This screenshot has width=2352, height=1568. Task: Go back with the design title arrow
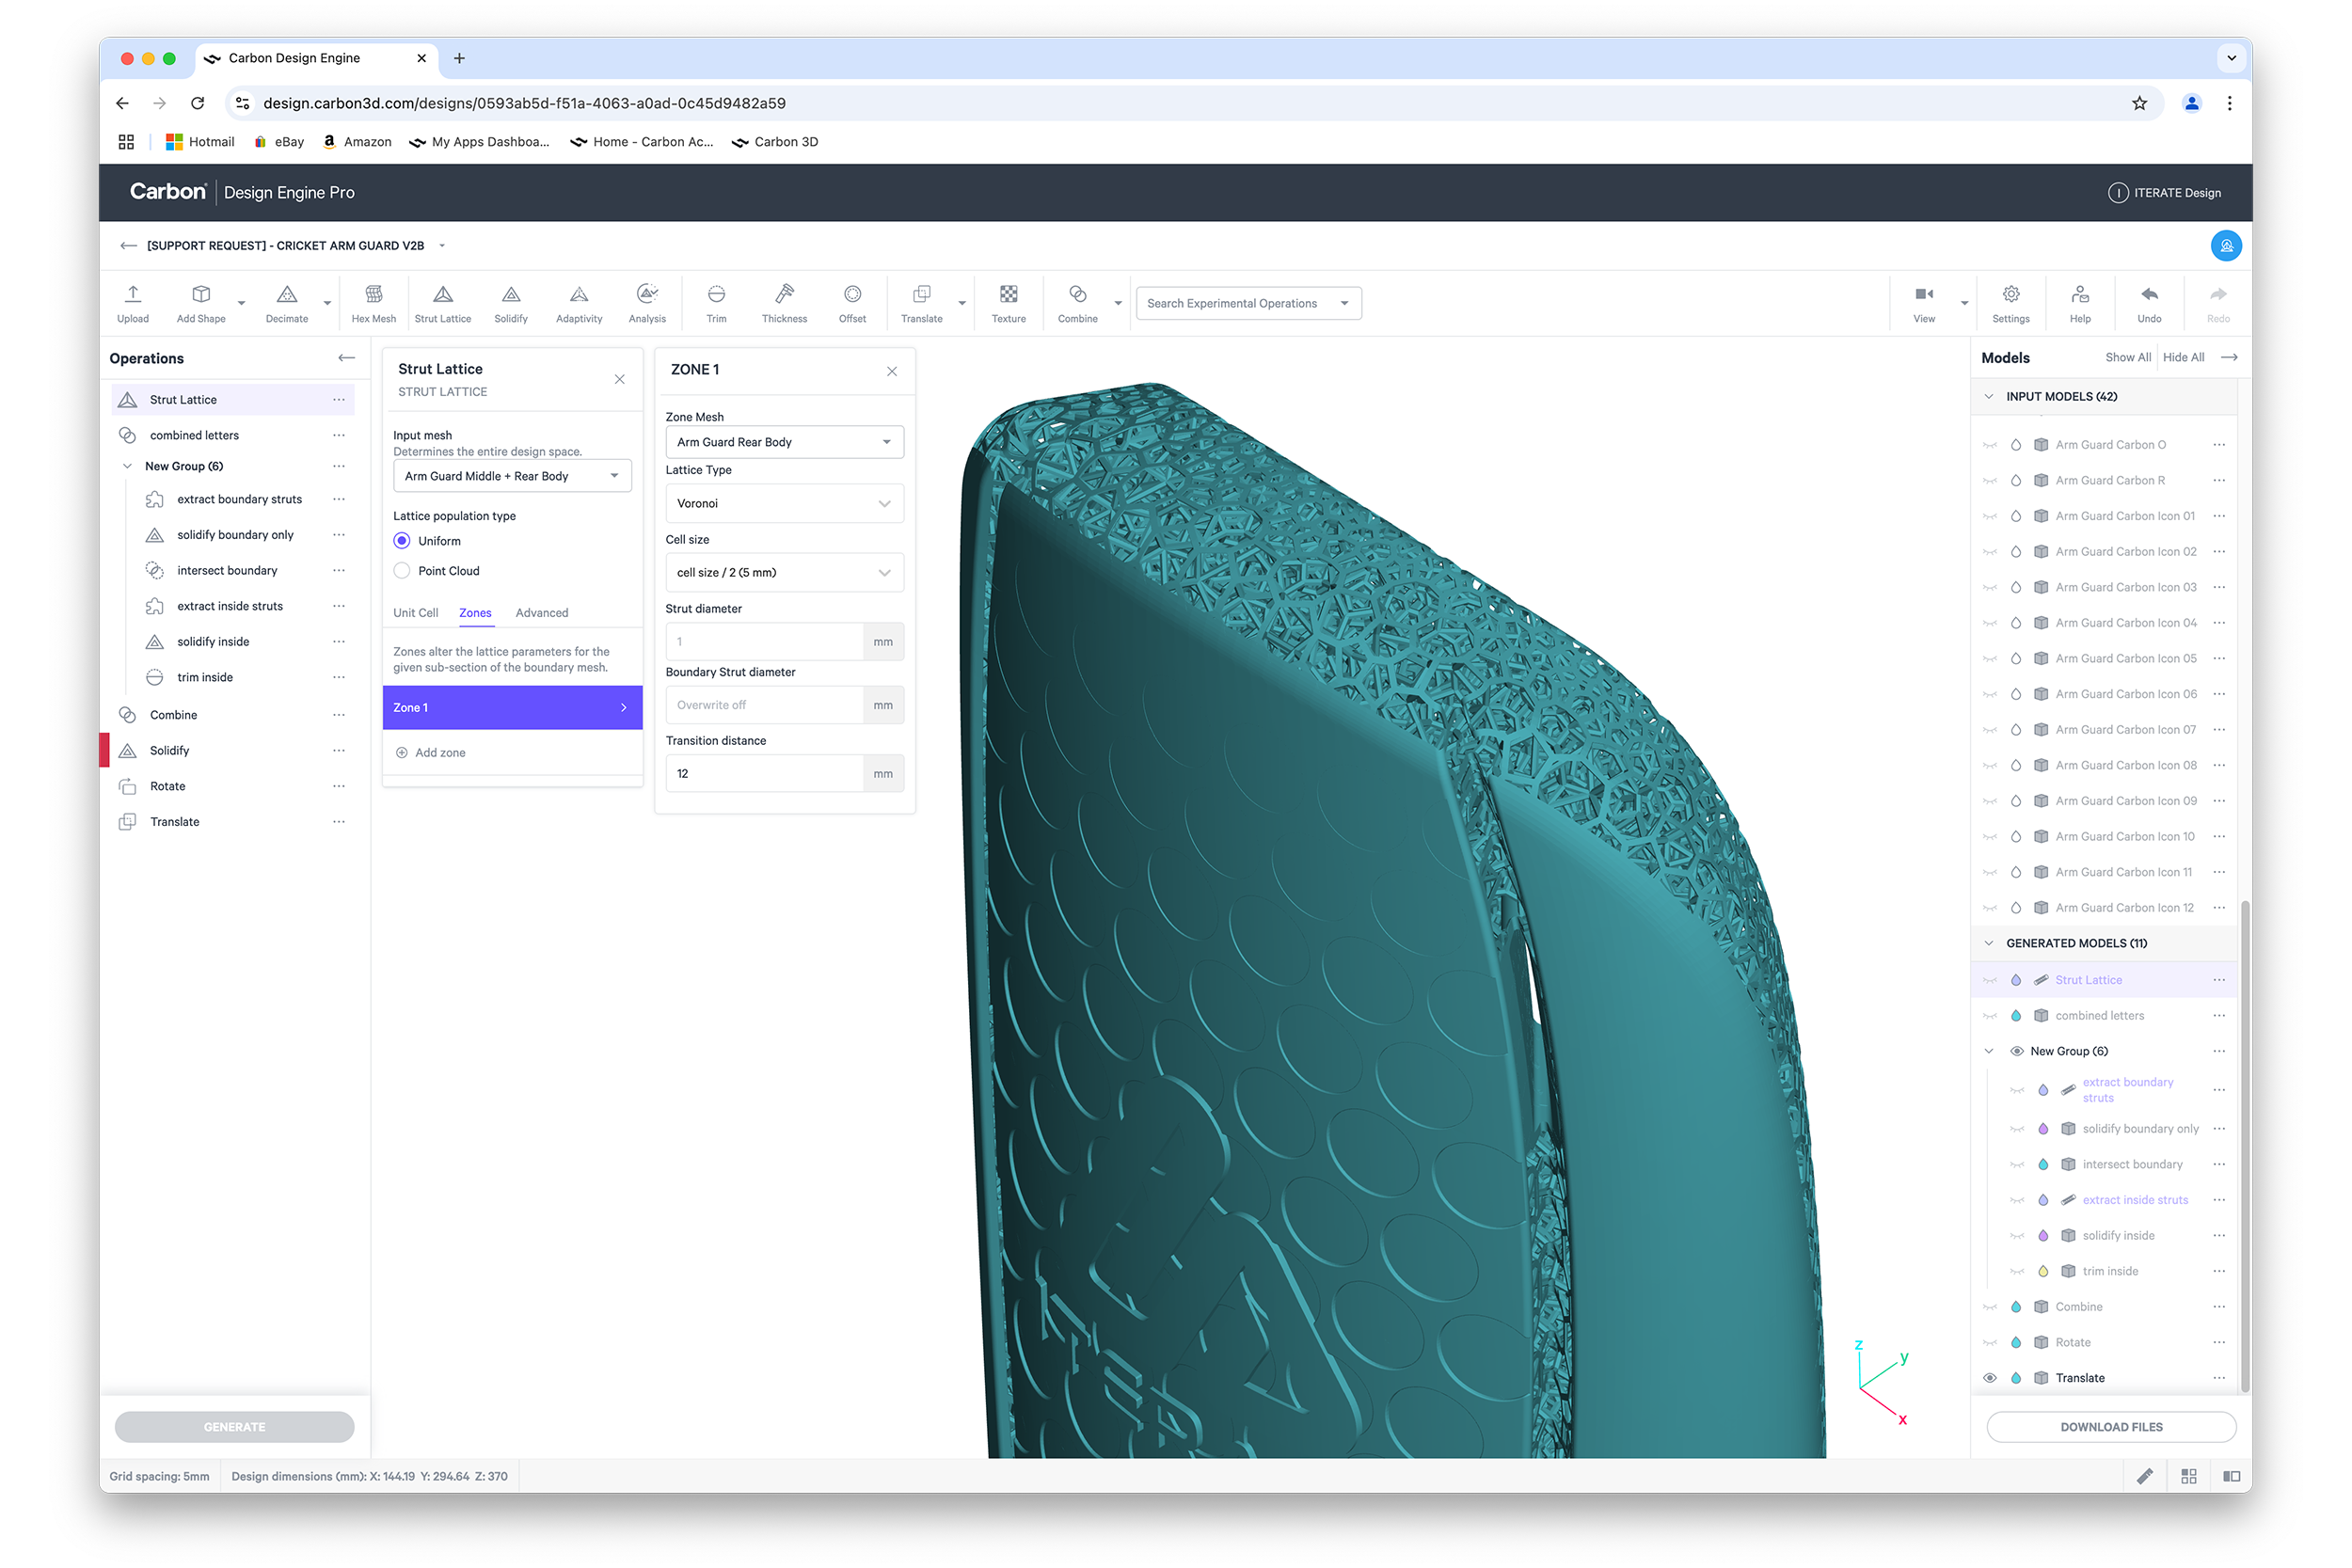pyautogui.click(x=128, y=246)
